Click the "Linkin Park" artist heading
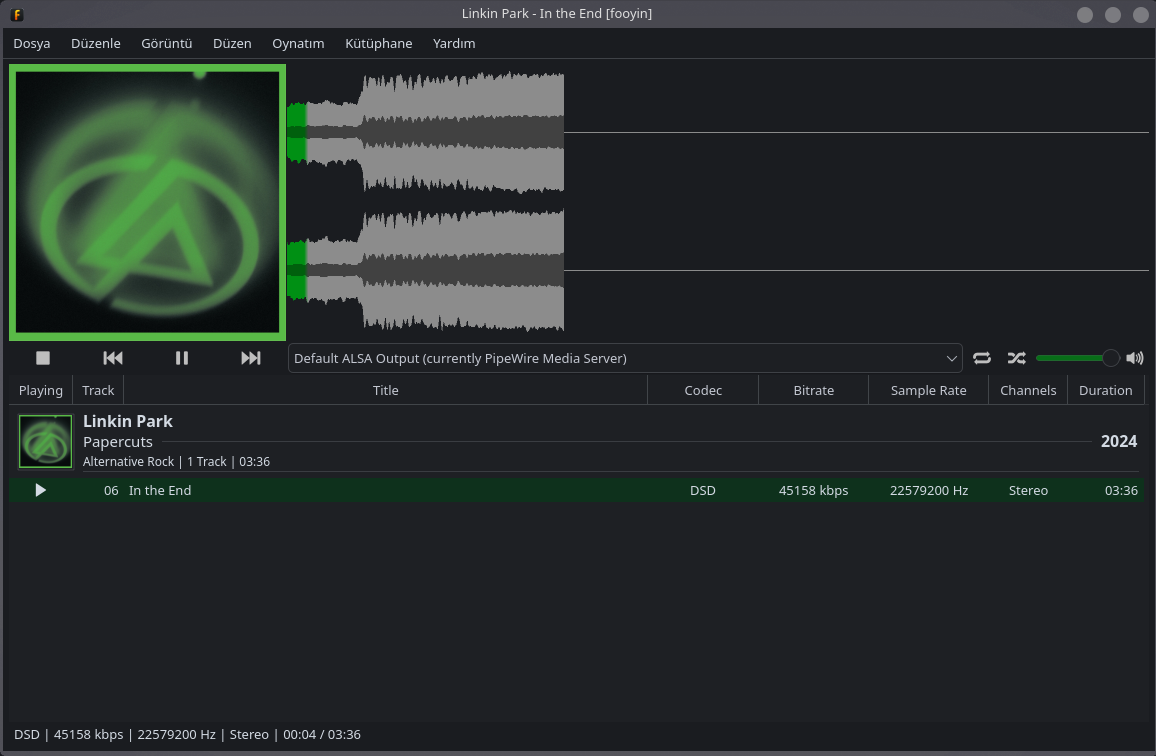The height and width of the screenshot is (756, 1156). (x=128, y=421)
